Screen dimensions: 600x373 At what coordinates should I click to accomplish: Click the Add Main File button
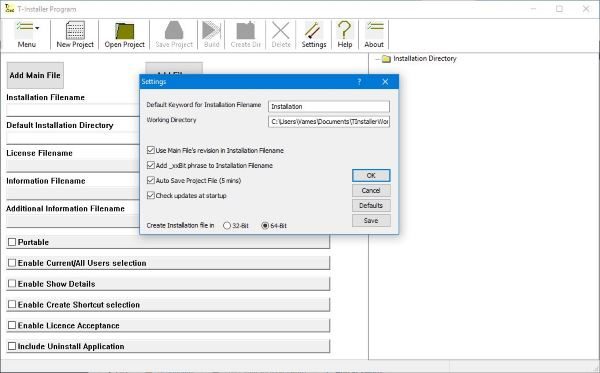[35, 75]
